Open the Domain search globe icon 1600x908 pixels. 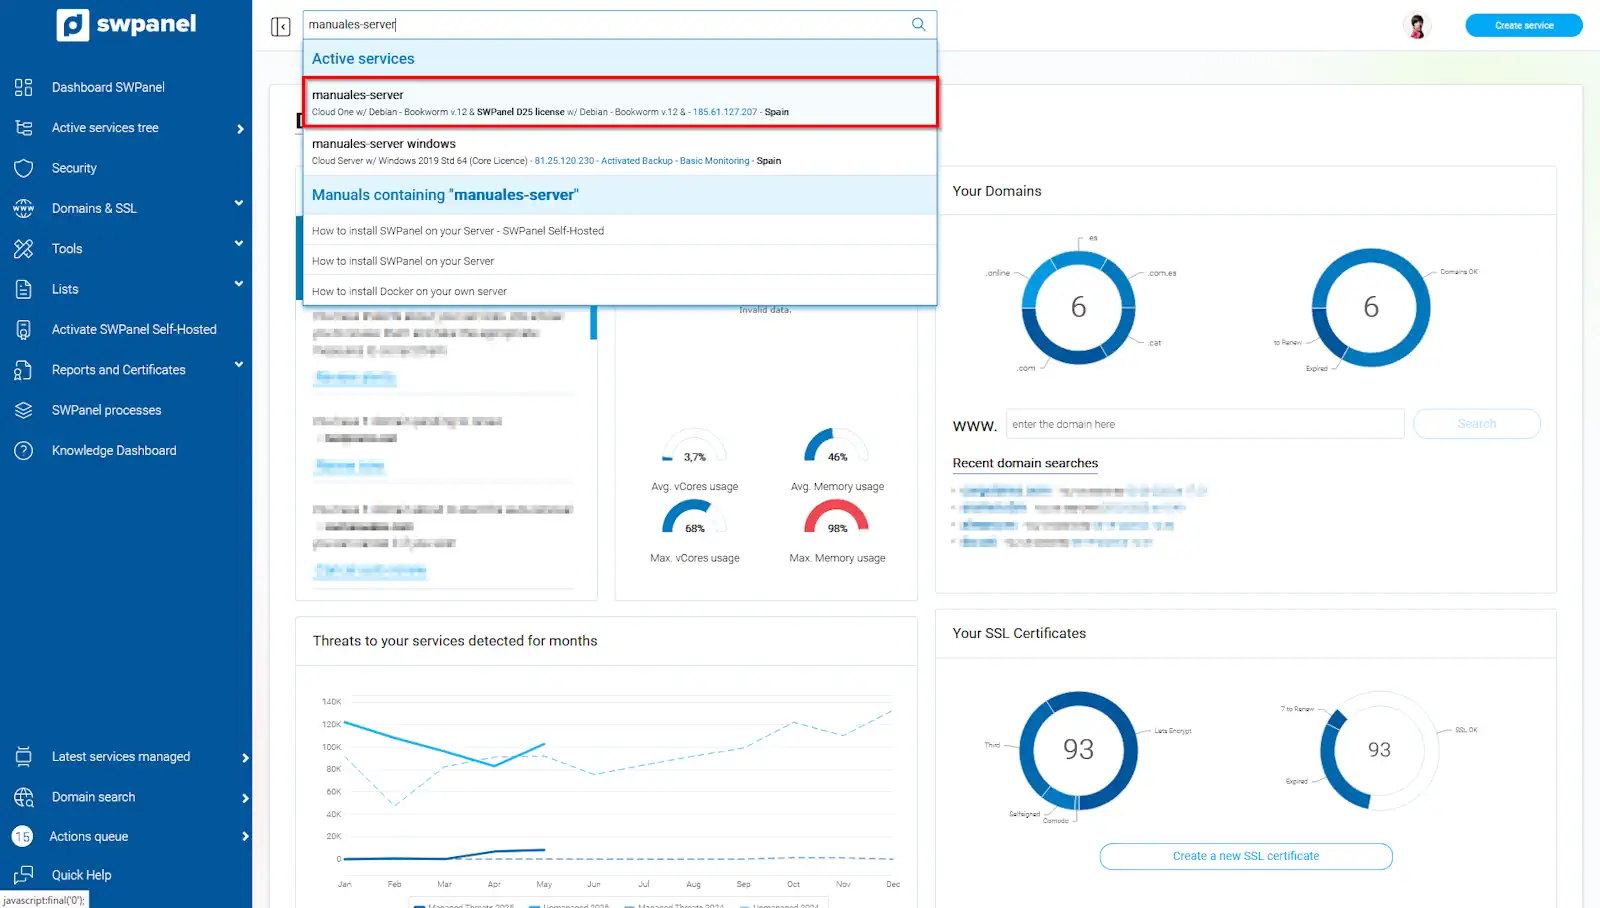point(24,797)
